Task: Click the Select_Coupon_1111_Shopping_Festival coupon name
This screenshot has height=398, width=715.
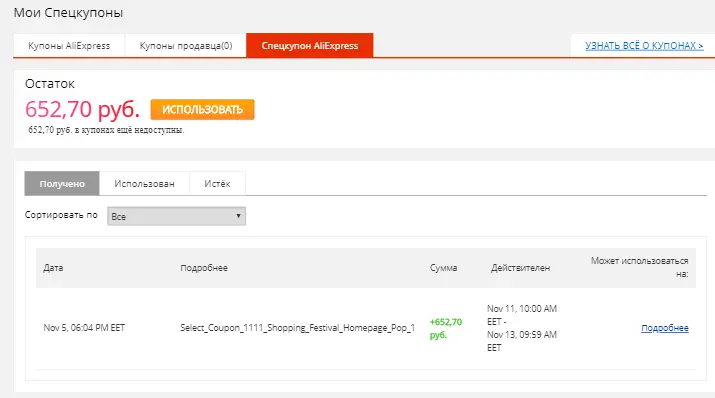Action: click(297, 328)
